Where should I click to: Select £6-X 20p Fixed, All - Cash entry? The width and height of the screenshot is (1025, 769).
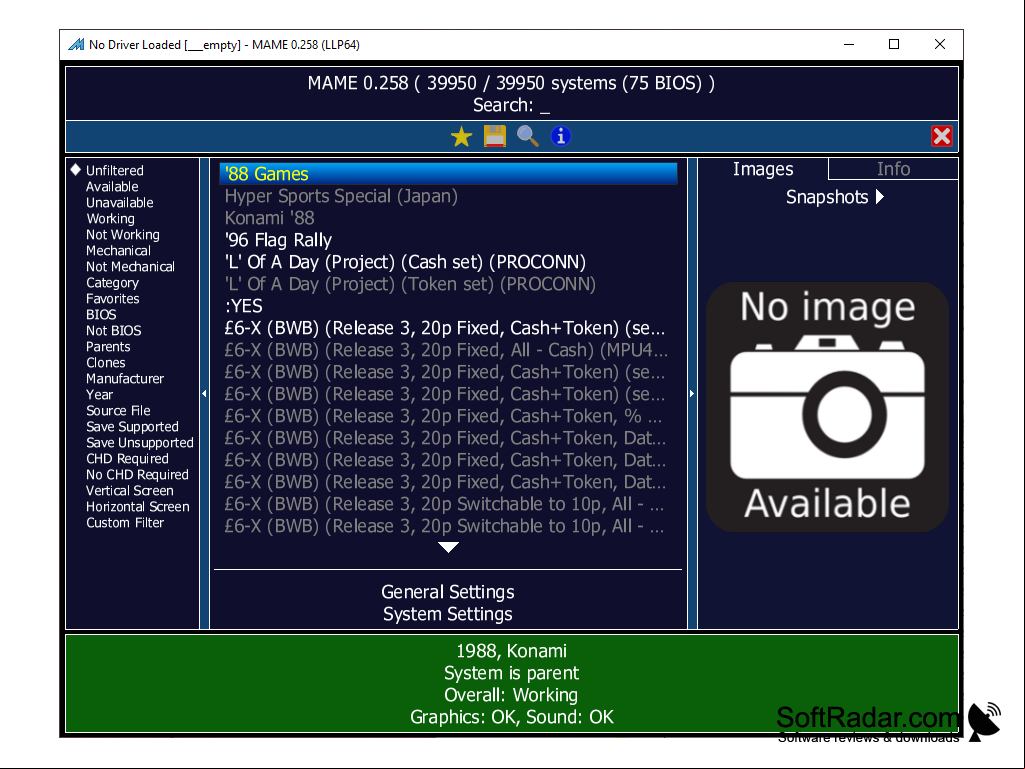pos(446,350)
